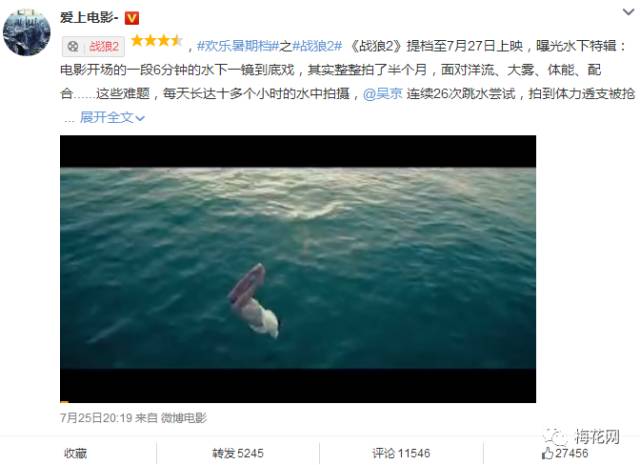The image size is (640, 465).
Task: Click the 微博电影 source link
Action: tap(184, 418)
